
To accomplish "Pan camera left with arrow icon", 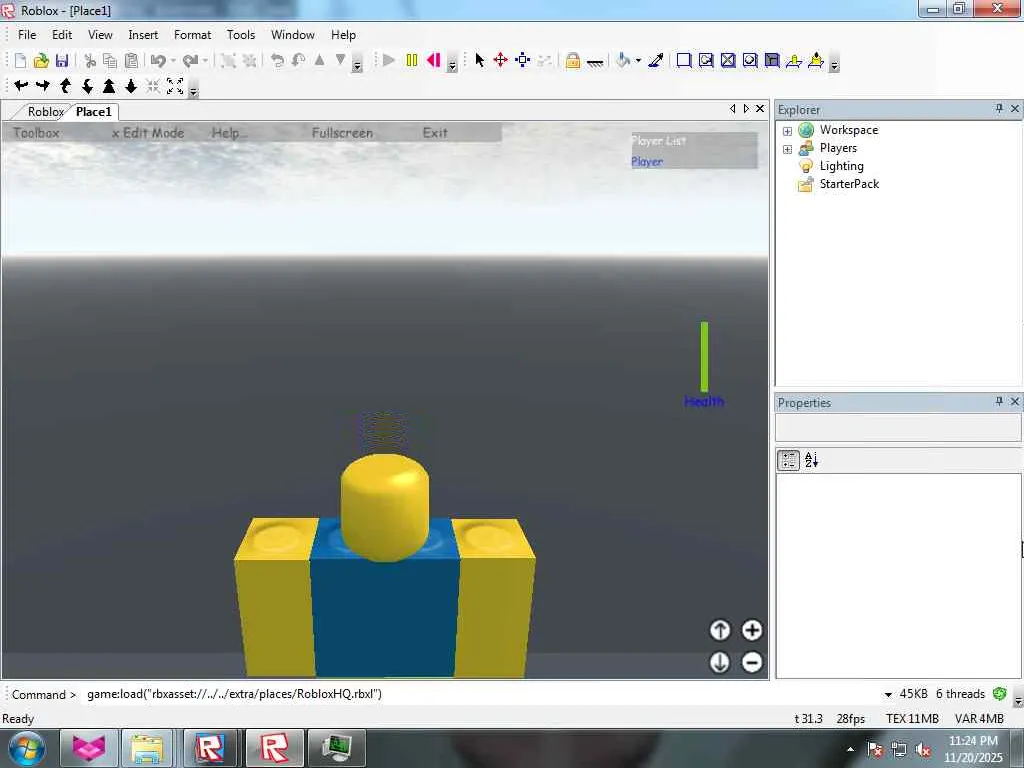I will point(22,86).
